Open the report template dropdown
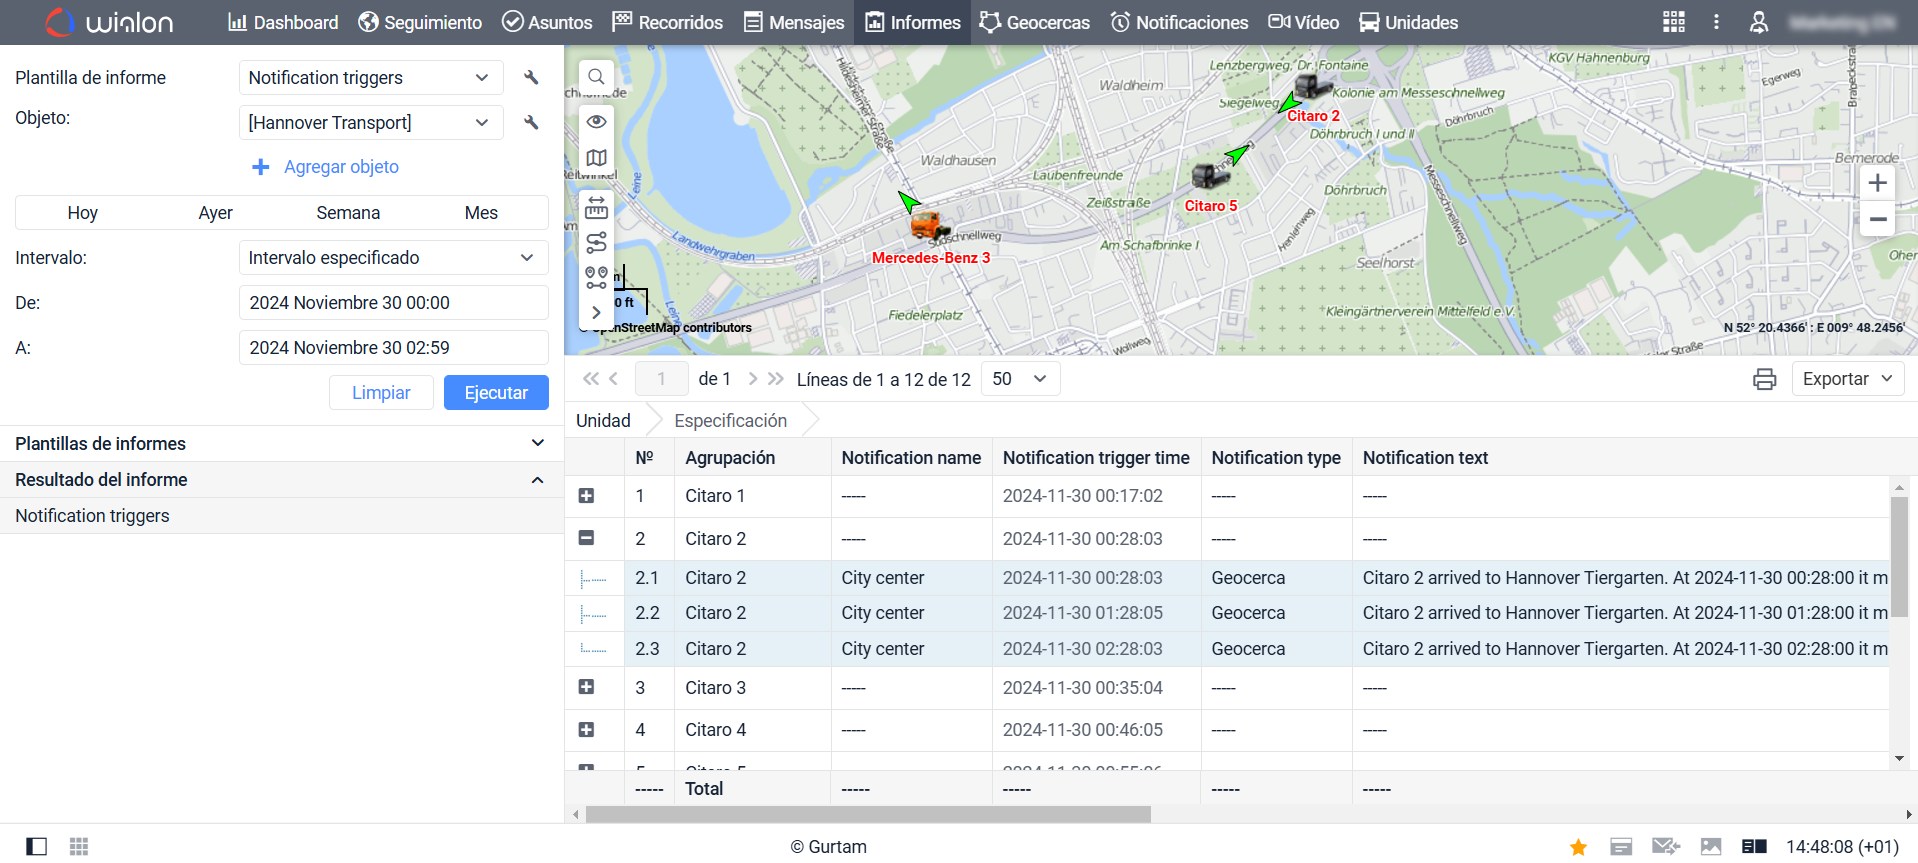 click(370, 77)
